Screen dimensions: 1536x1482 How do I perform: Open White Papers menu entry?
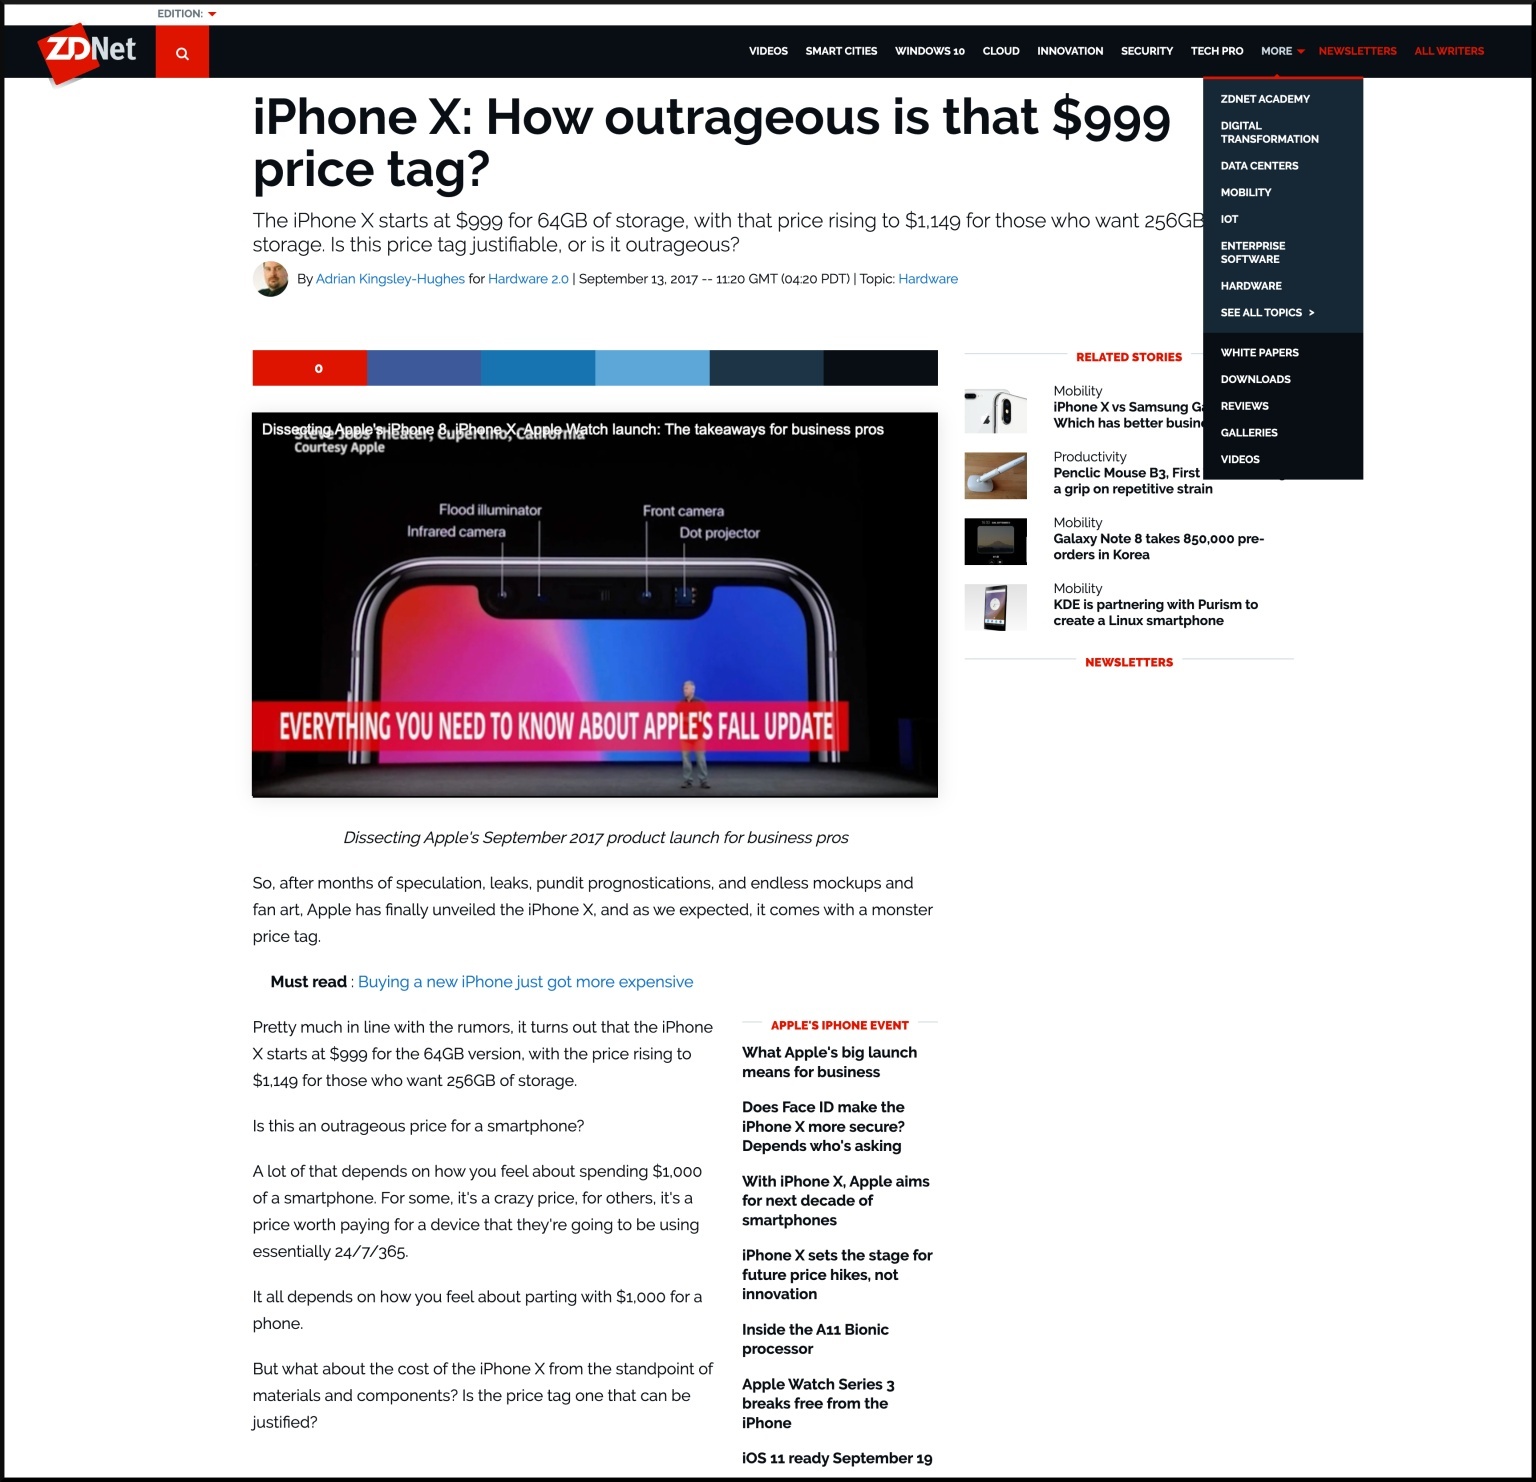[x=1259, y=353]
